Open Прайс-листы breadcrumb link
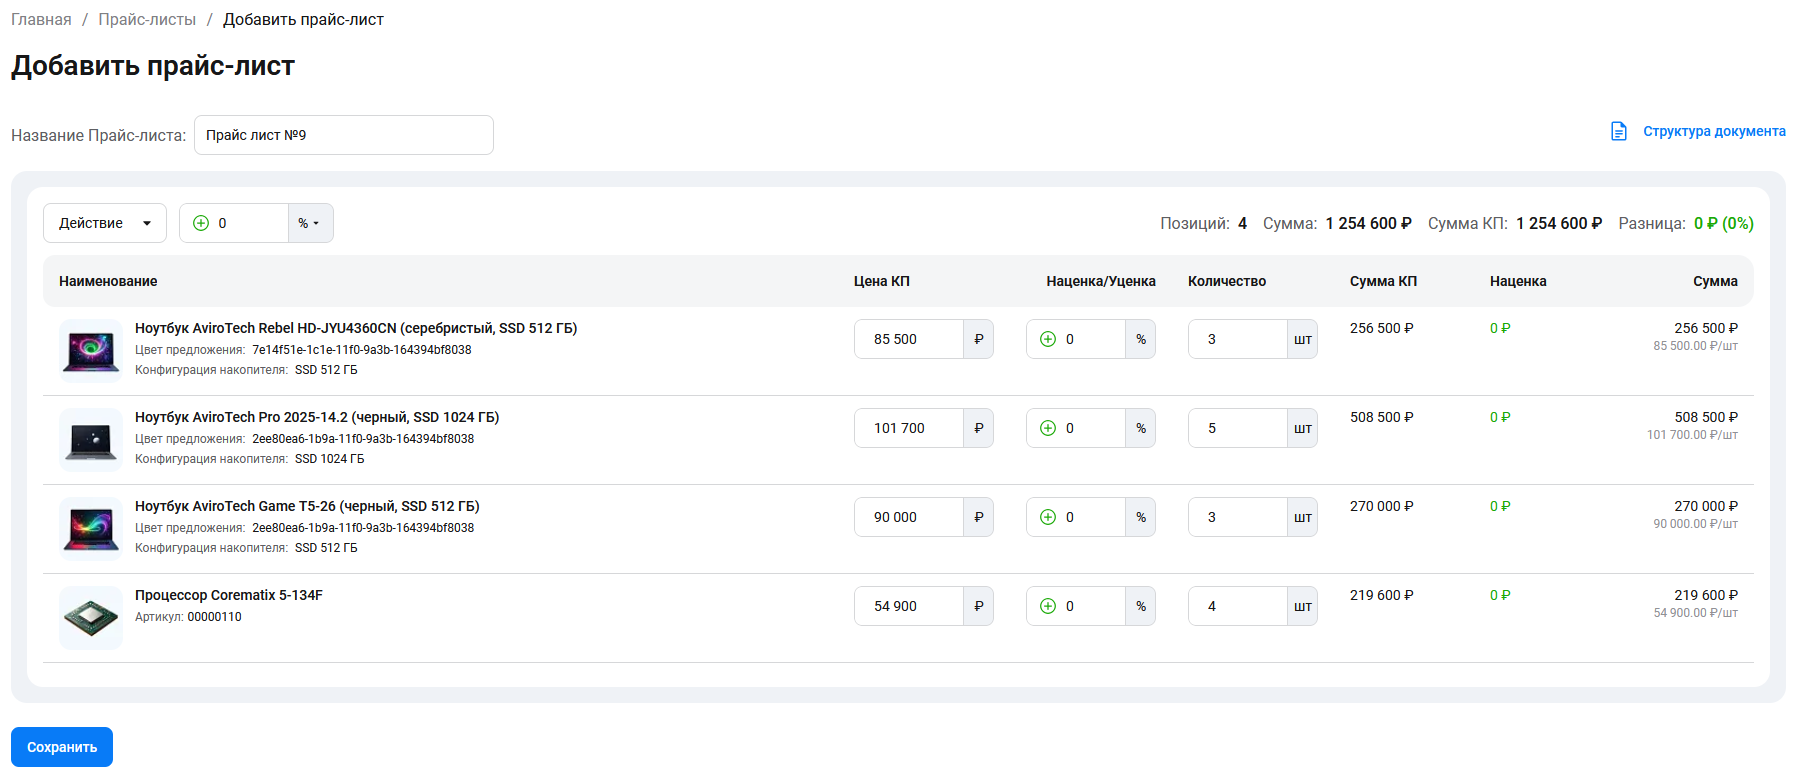 coord(147,20)
